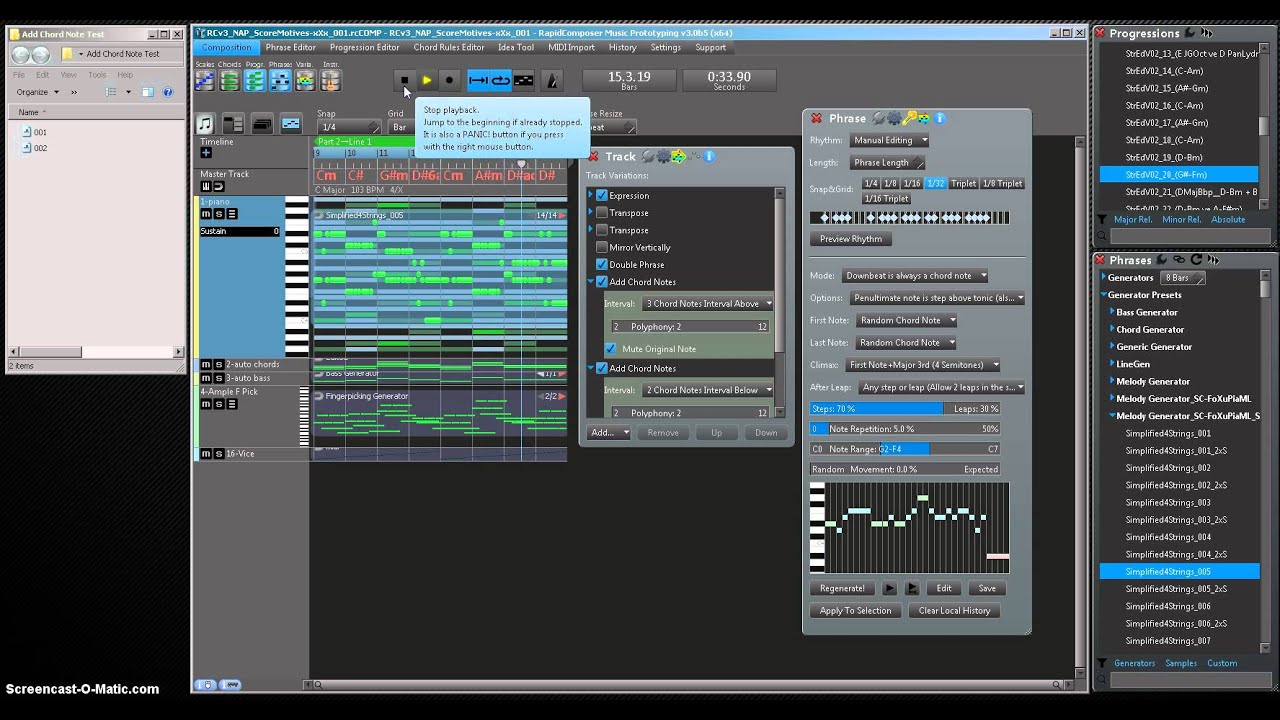Open the First Note dropdown
This screenshot has height=720, width=1280.
[907, 320]
